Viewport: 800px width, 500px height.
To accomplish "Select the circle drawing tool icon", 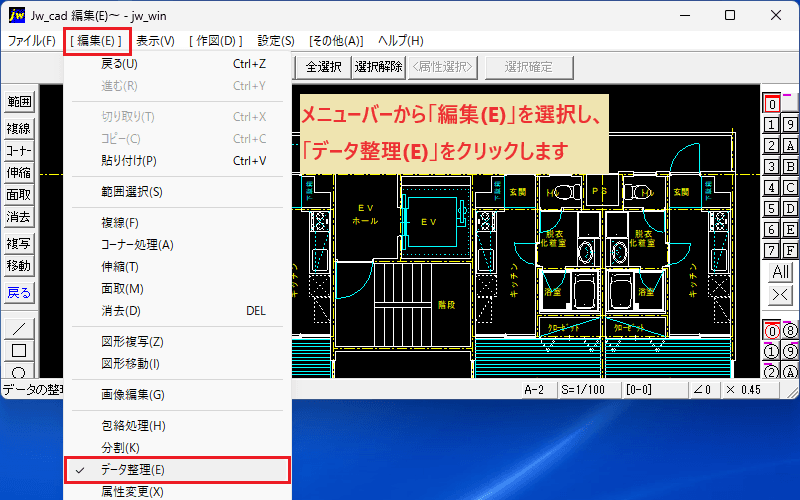I will 19,371.
